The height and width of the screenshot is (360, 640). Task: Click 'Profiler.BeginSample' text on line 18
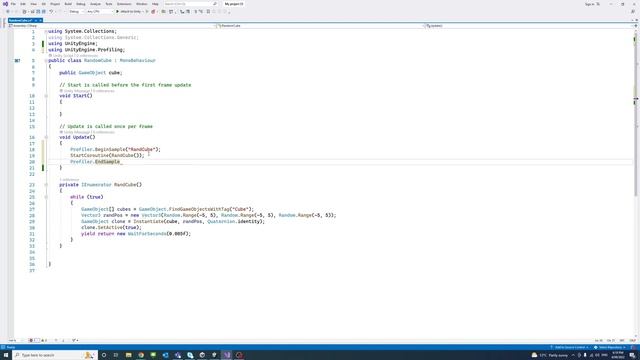coord(98,149)
